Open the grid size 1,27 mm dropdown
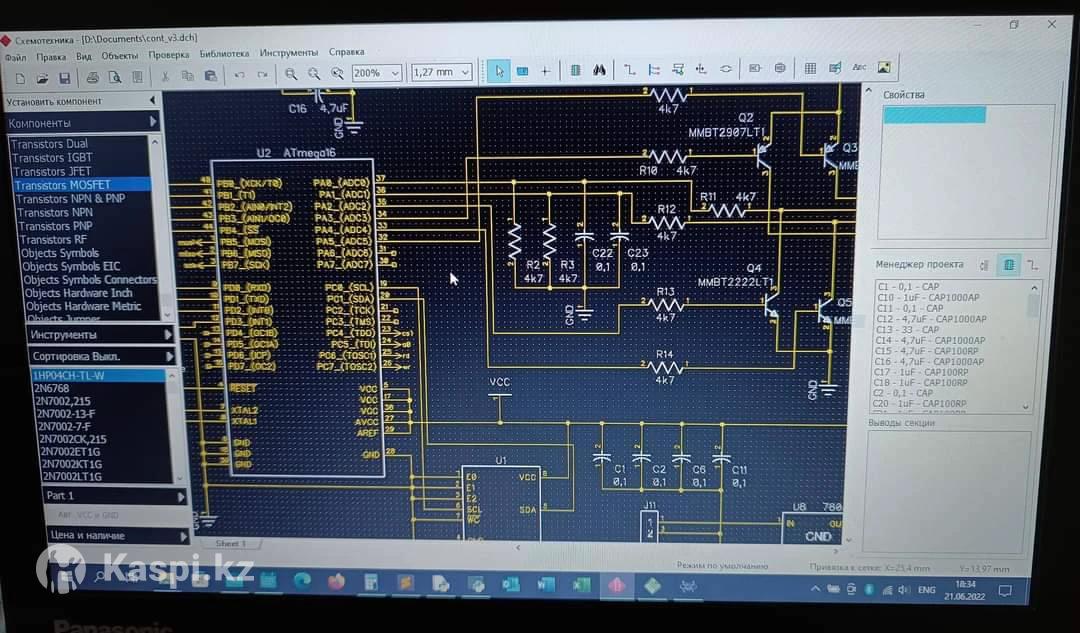 point(442,72)
